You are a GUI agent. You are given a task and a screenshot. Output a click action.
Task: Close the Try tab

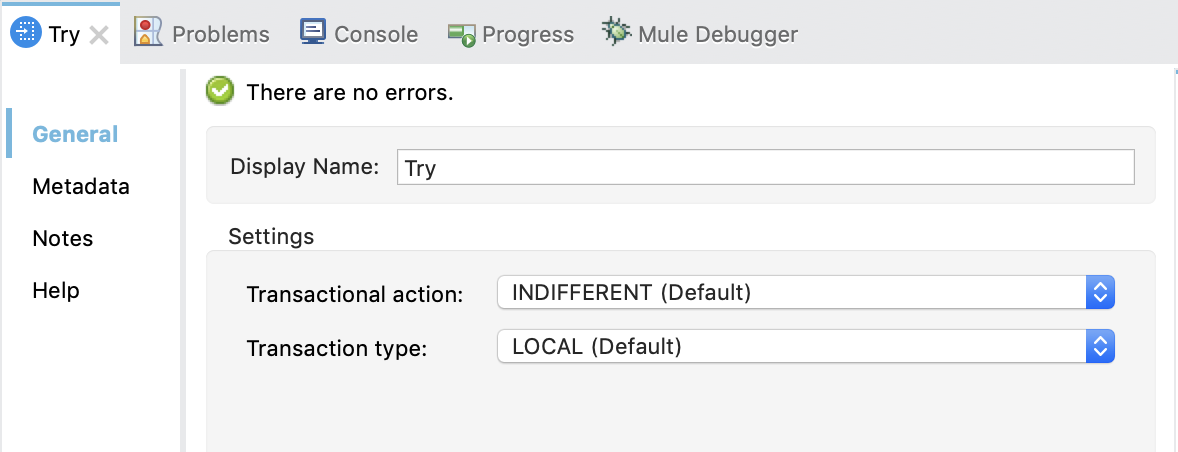(x=99, y=35)
